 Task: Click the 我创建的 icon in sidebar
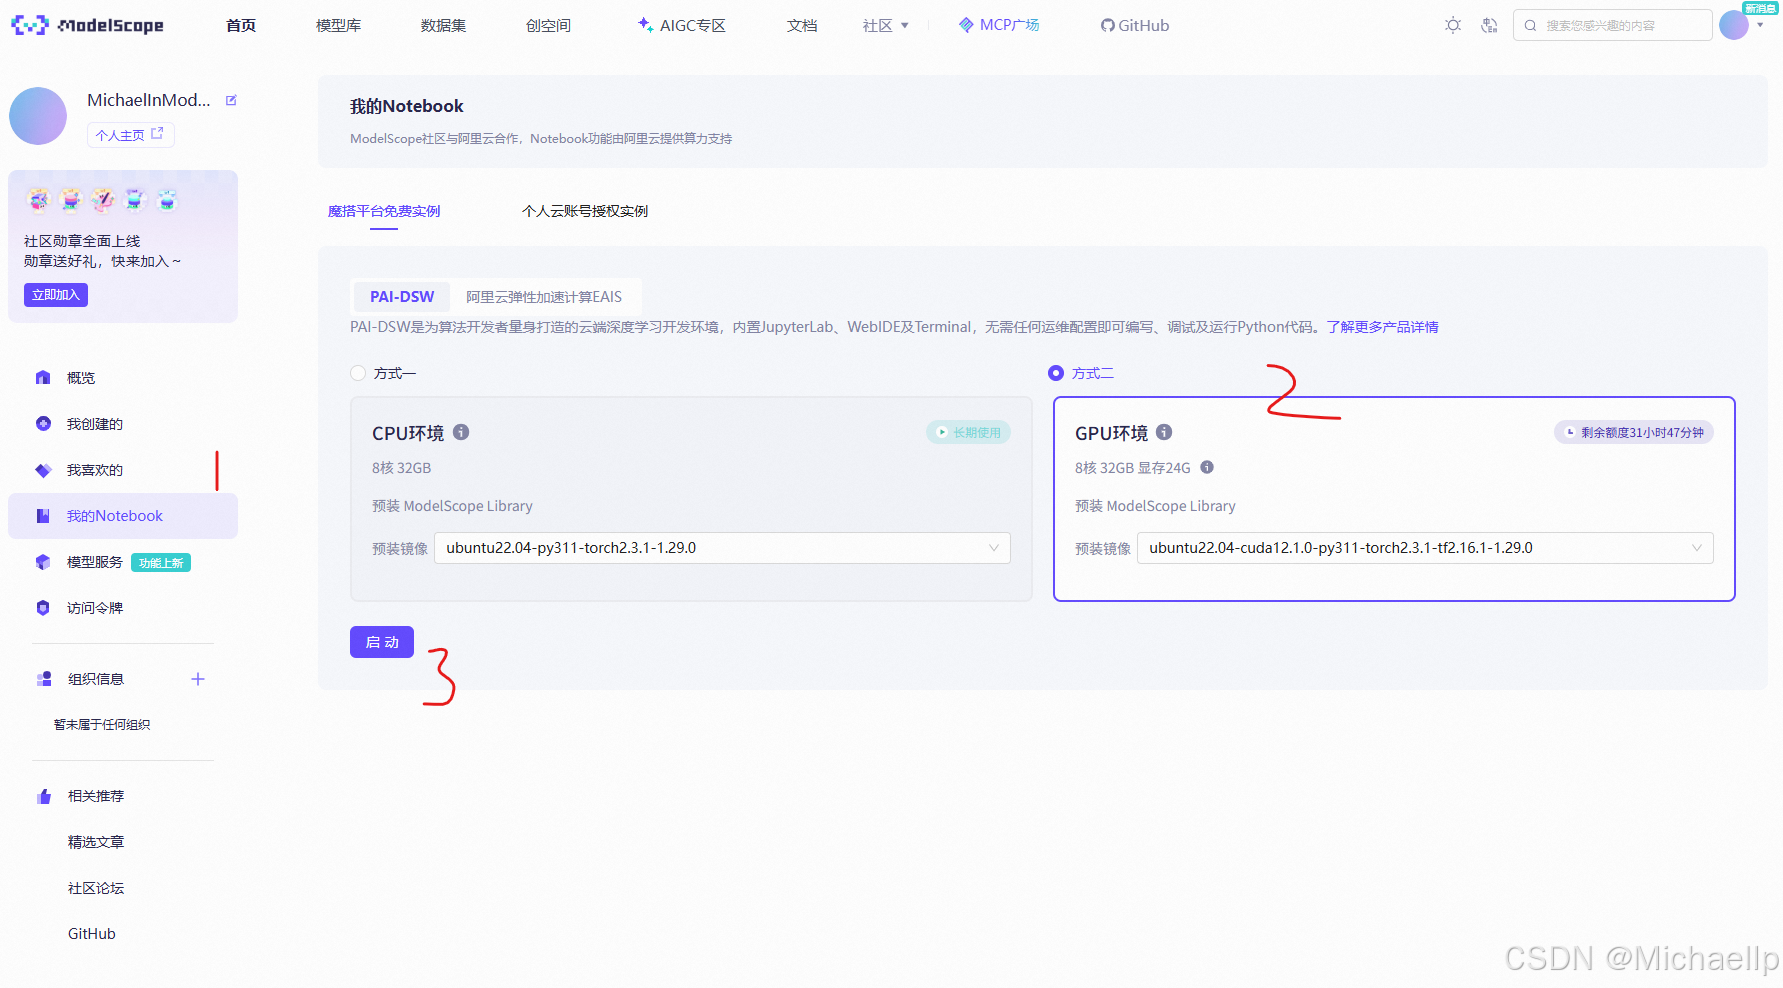click(43, 424)
